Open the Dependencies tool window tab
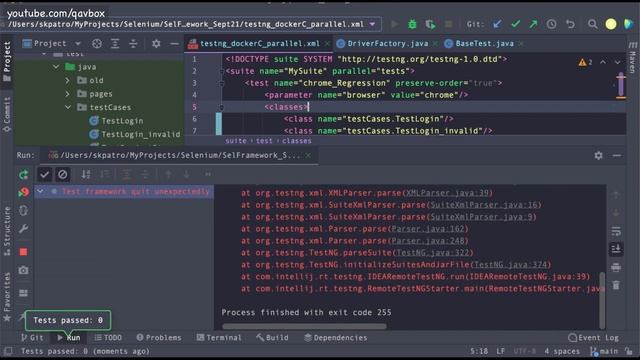This screenshot has height=360, width=640. coord(336,338)
